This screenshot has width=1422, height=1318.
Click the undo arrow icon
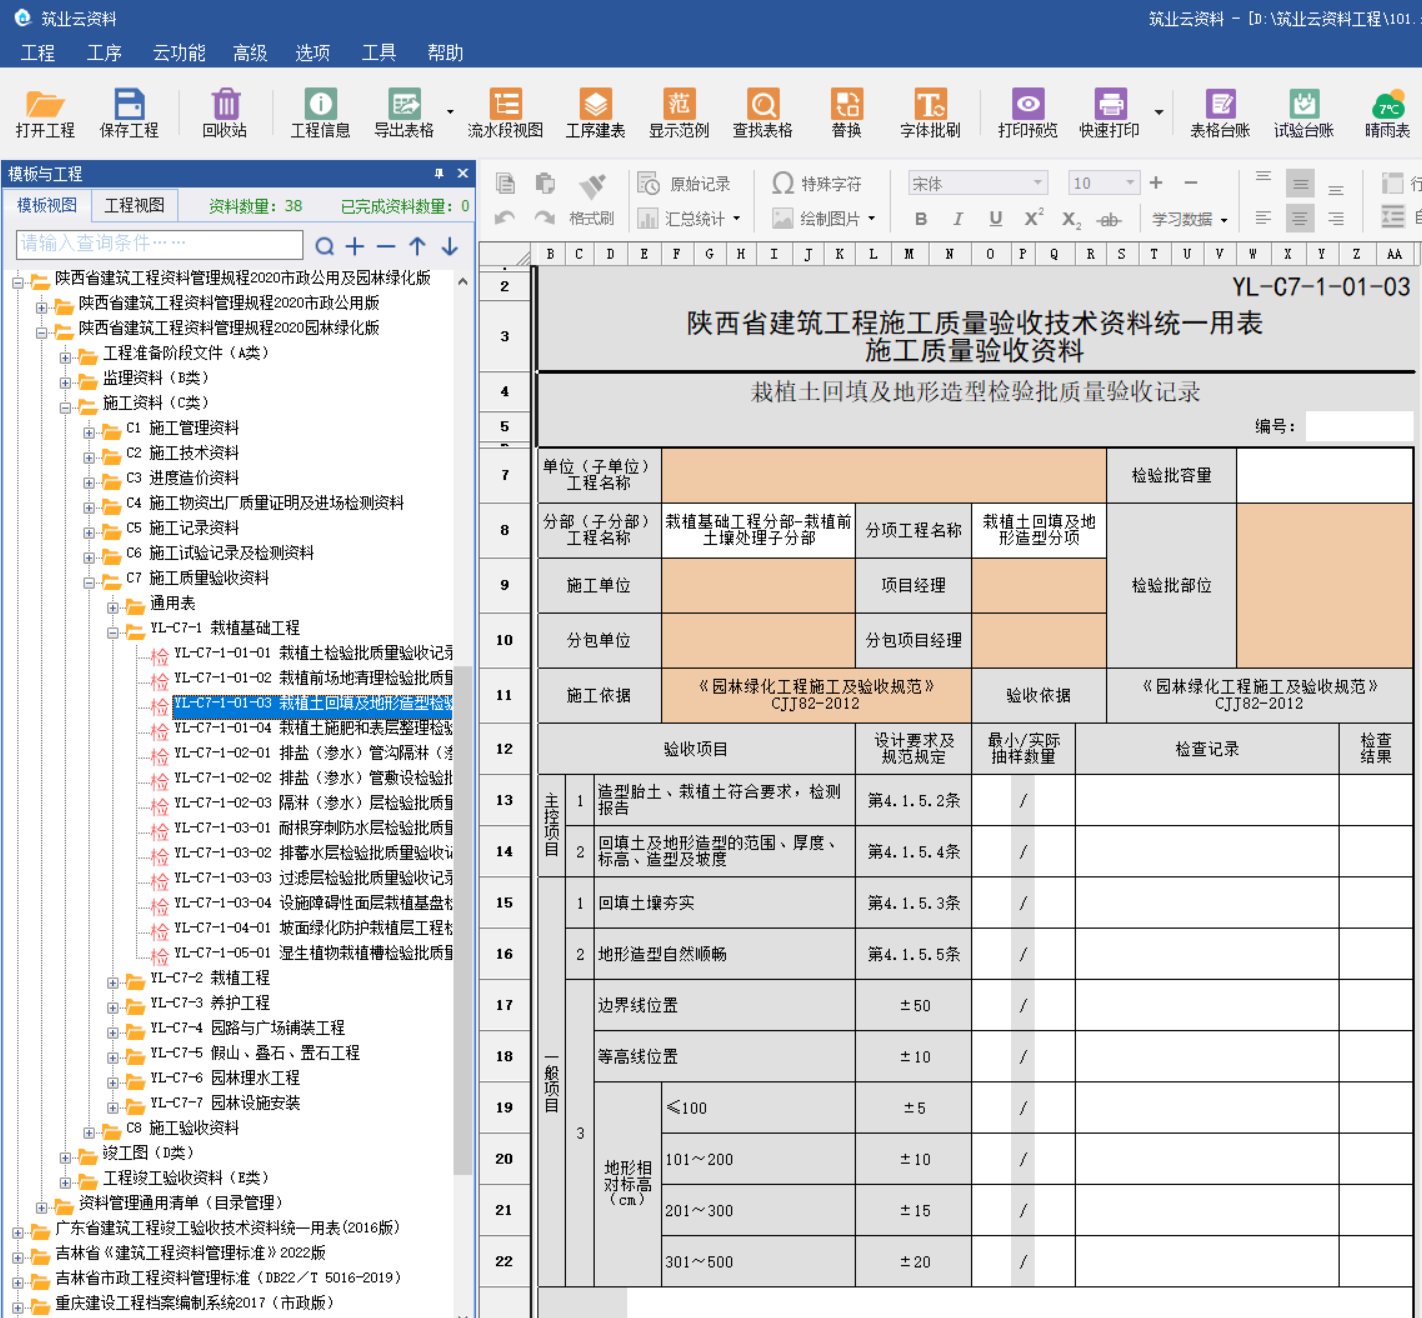point(504,218)
